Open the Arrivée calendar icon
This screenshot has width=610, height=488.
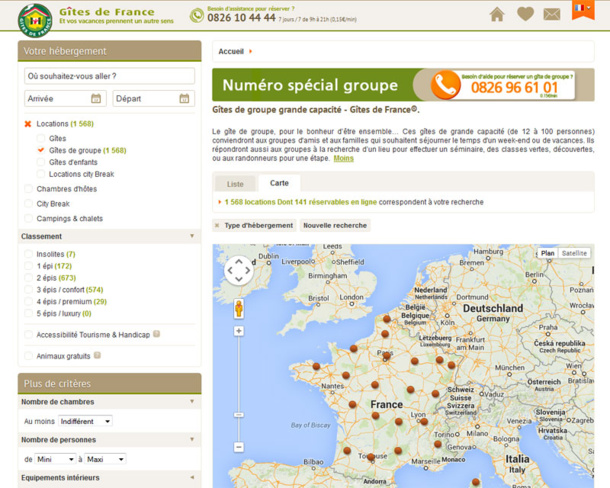[x=96, y=99]
